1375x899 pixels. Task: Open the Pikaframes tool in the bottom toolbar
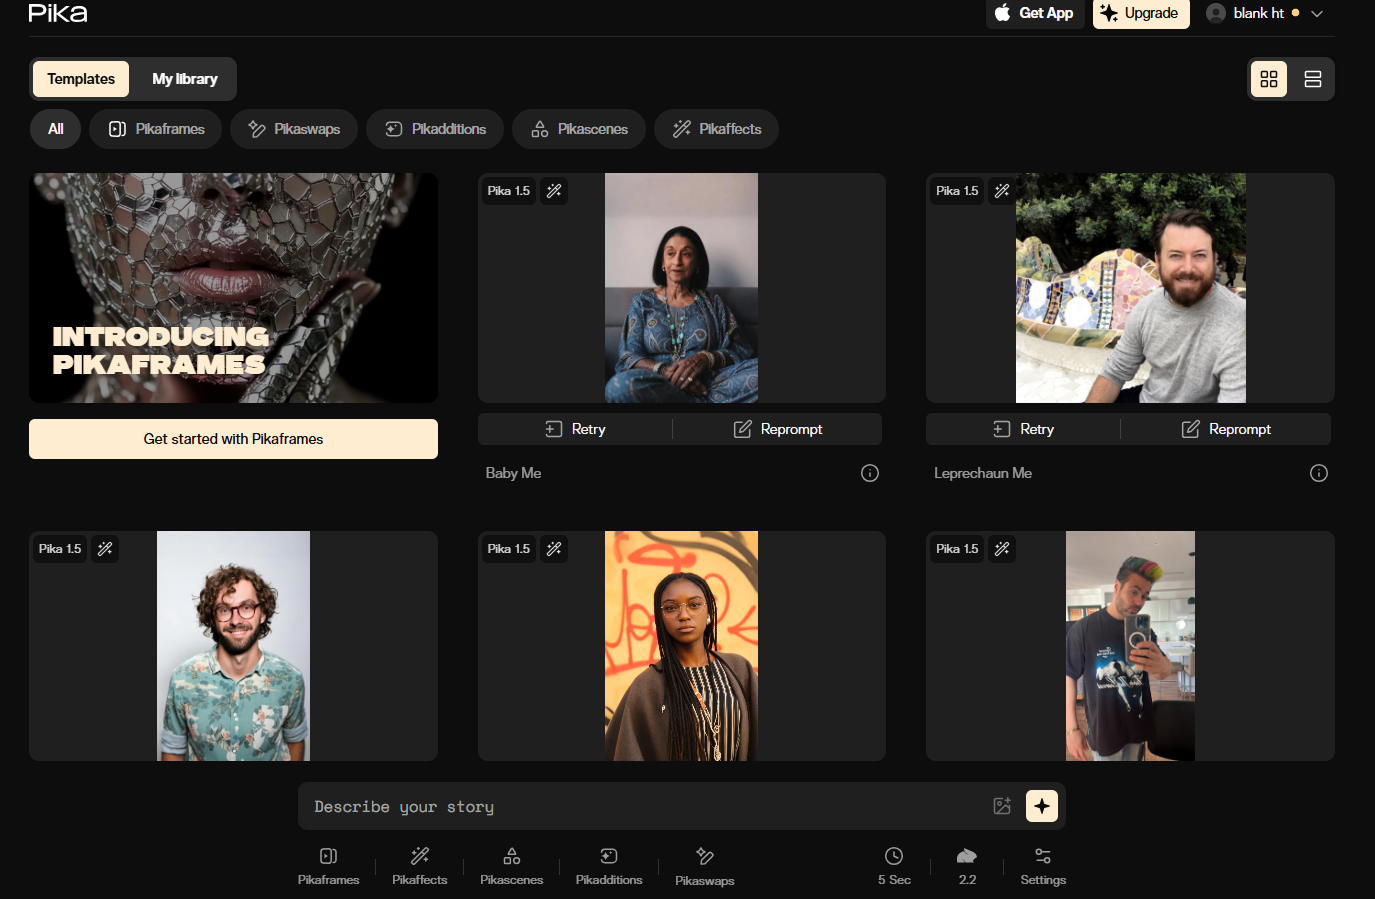[328, 866]
